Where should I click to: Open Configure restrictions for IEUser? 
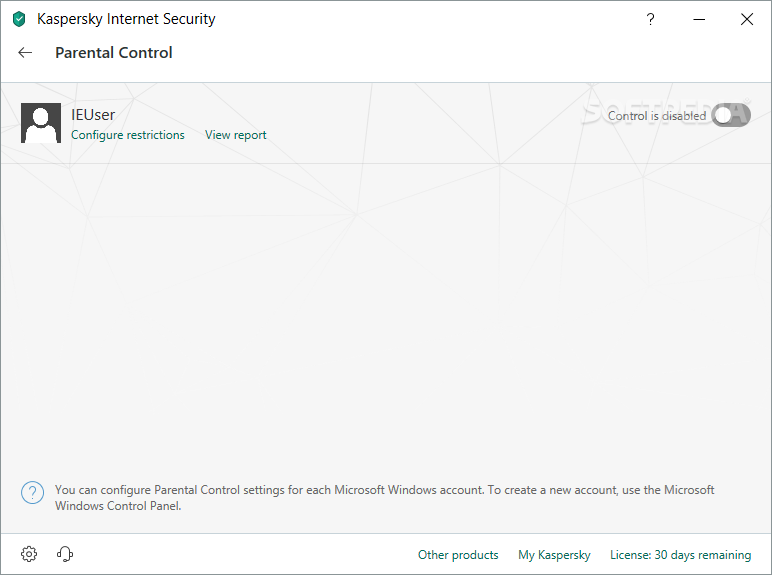(x=128, y=135)
